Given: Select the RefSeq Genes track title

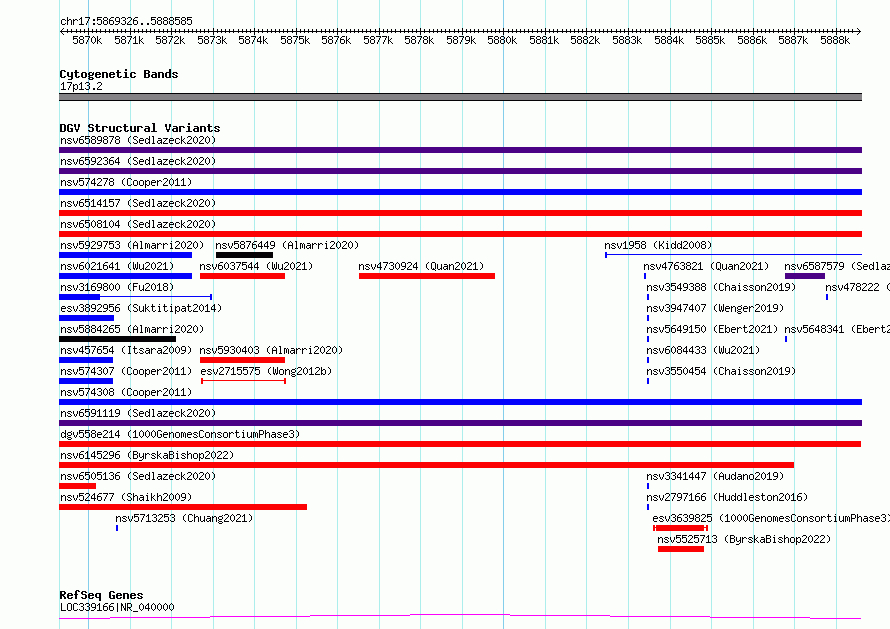Looking at the screenshot, I should [101, 596].
